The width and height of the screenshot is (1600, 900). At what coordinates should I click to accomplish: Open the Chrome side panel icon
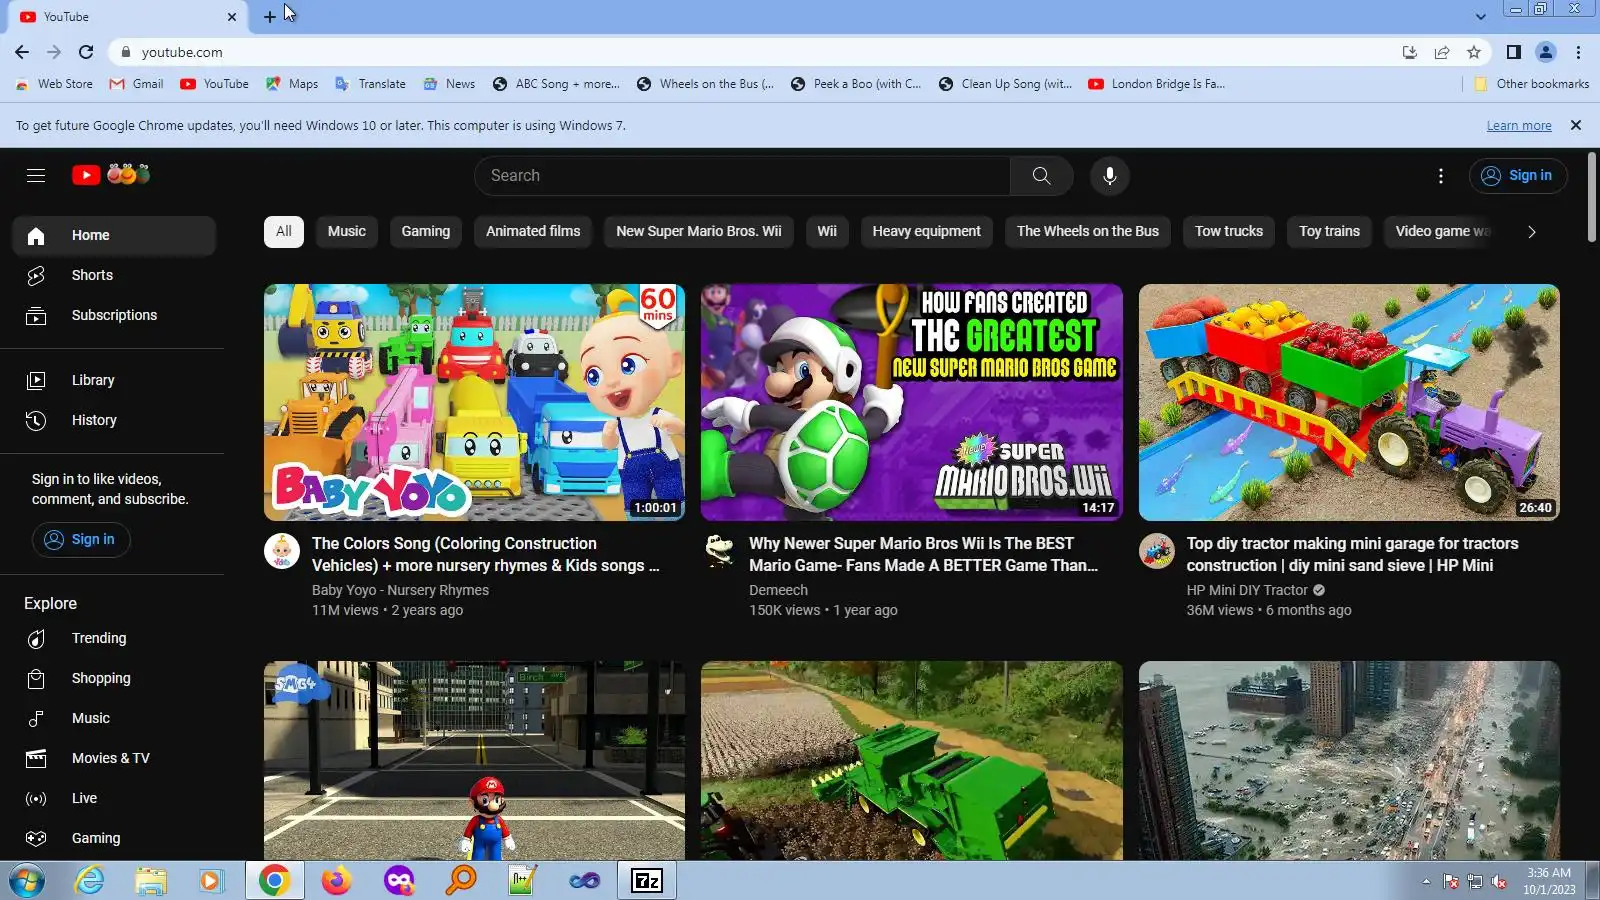click(x=1514, y=52)
